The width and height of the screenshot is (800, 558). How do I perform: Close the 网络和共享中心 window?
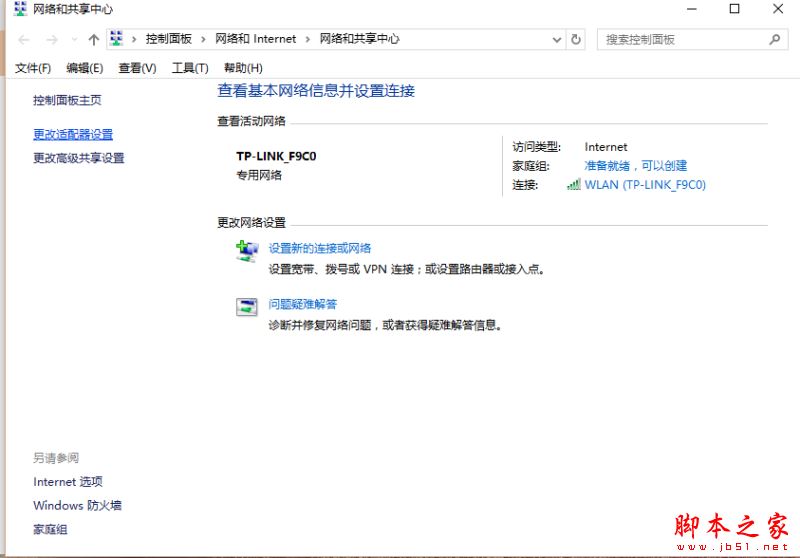(x=778, y=9)
